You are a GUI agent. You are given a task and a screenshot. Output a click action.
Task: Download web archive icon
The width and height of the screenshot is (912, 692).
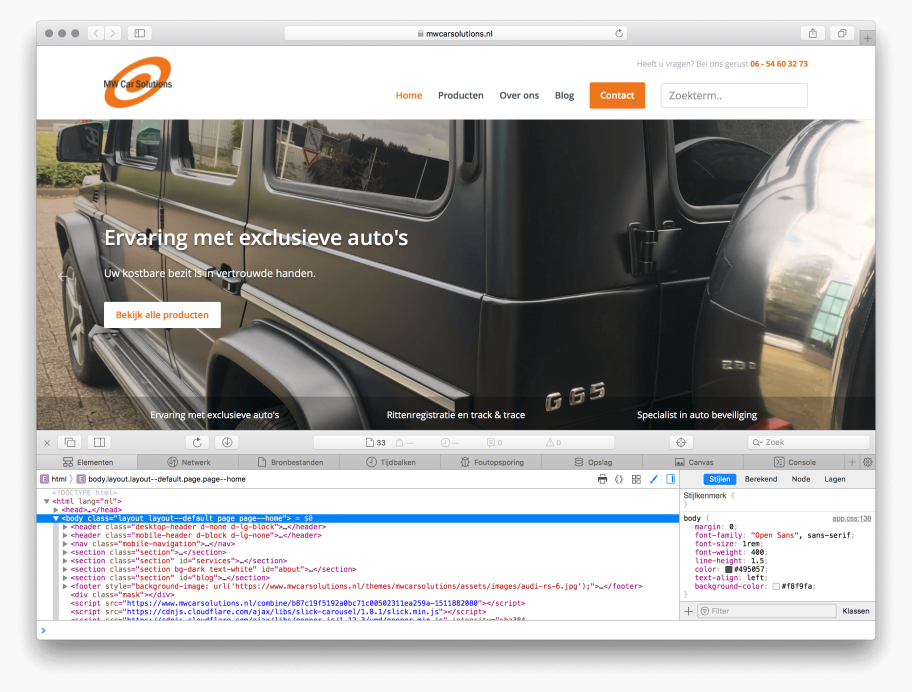[227, 443]
